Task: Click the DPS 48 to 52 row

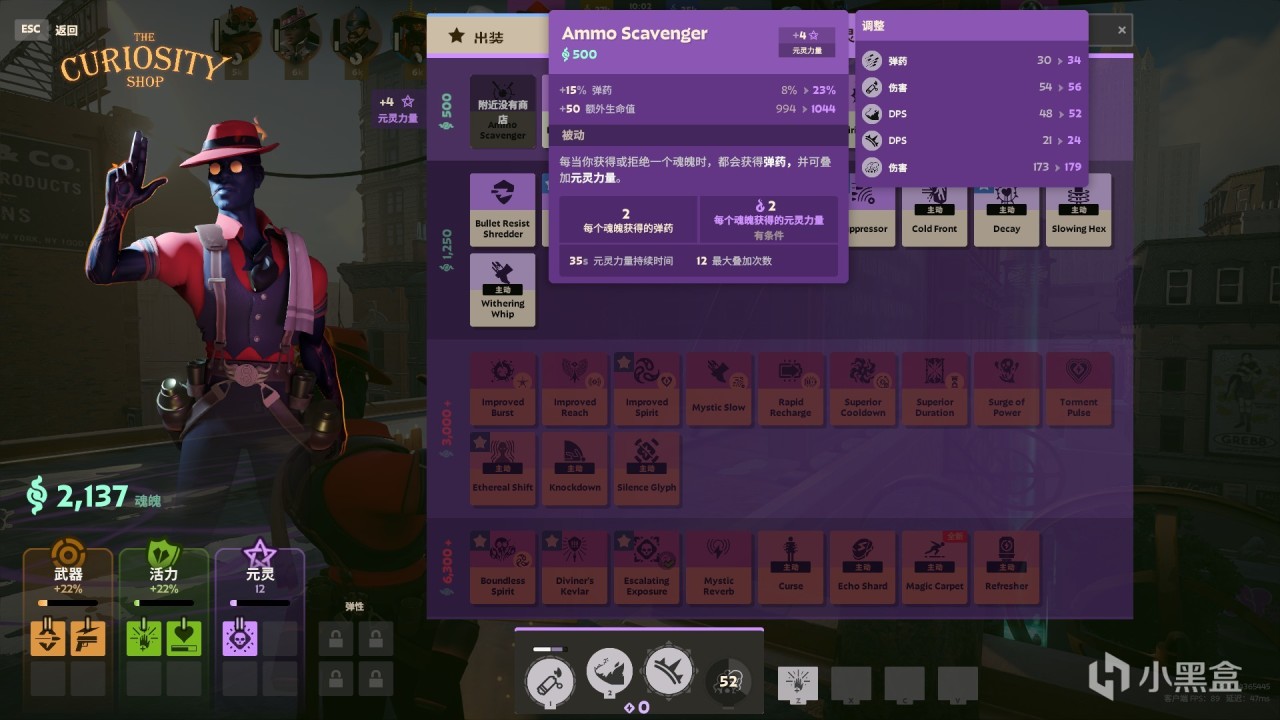Action: coord(972,114)
